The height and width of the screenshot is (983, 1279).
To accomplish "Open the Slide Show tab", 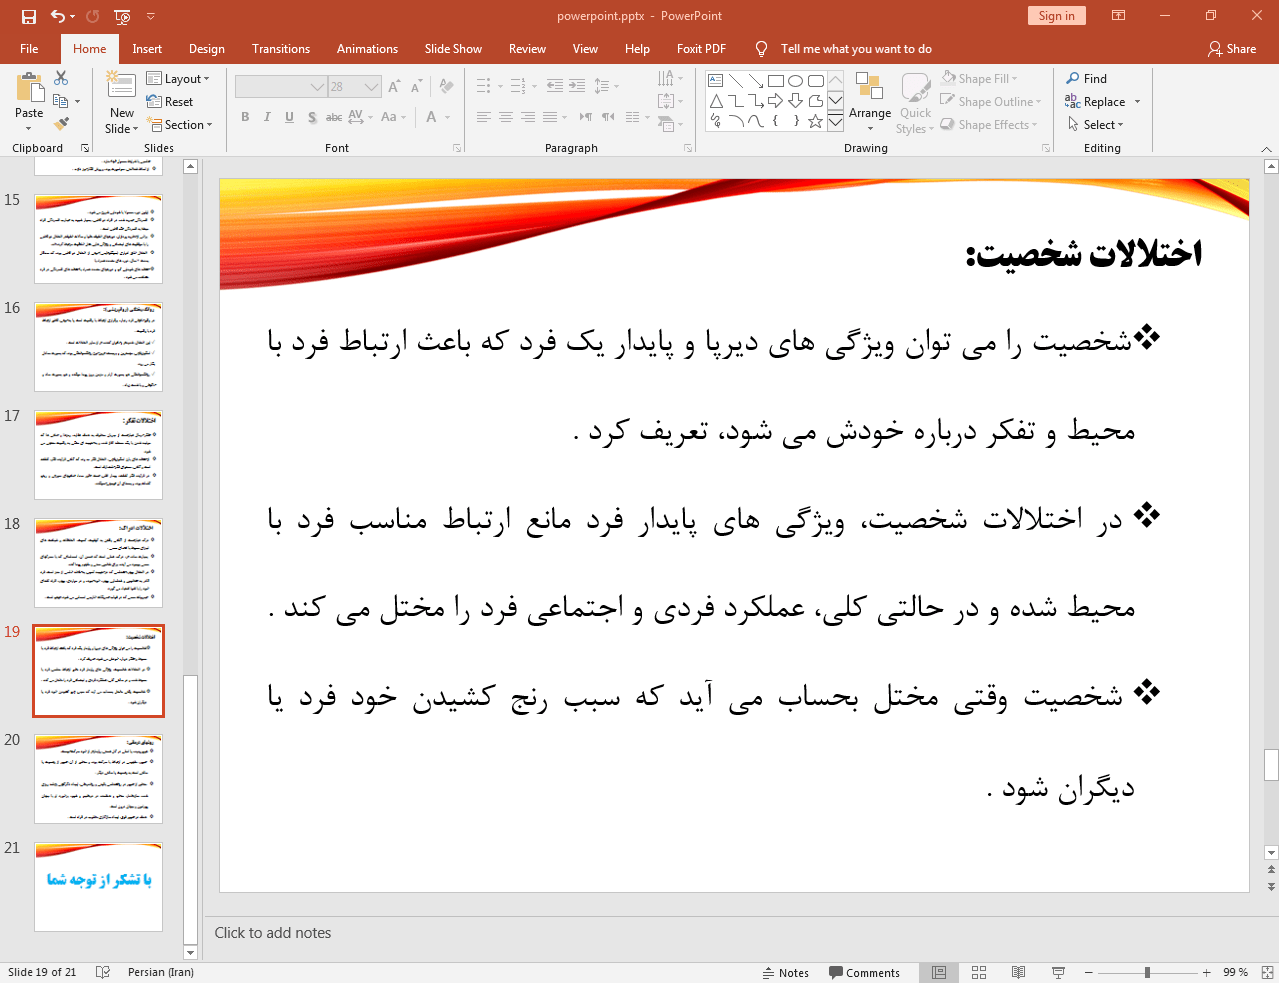I will (x=453, y=49).
